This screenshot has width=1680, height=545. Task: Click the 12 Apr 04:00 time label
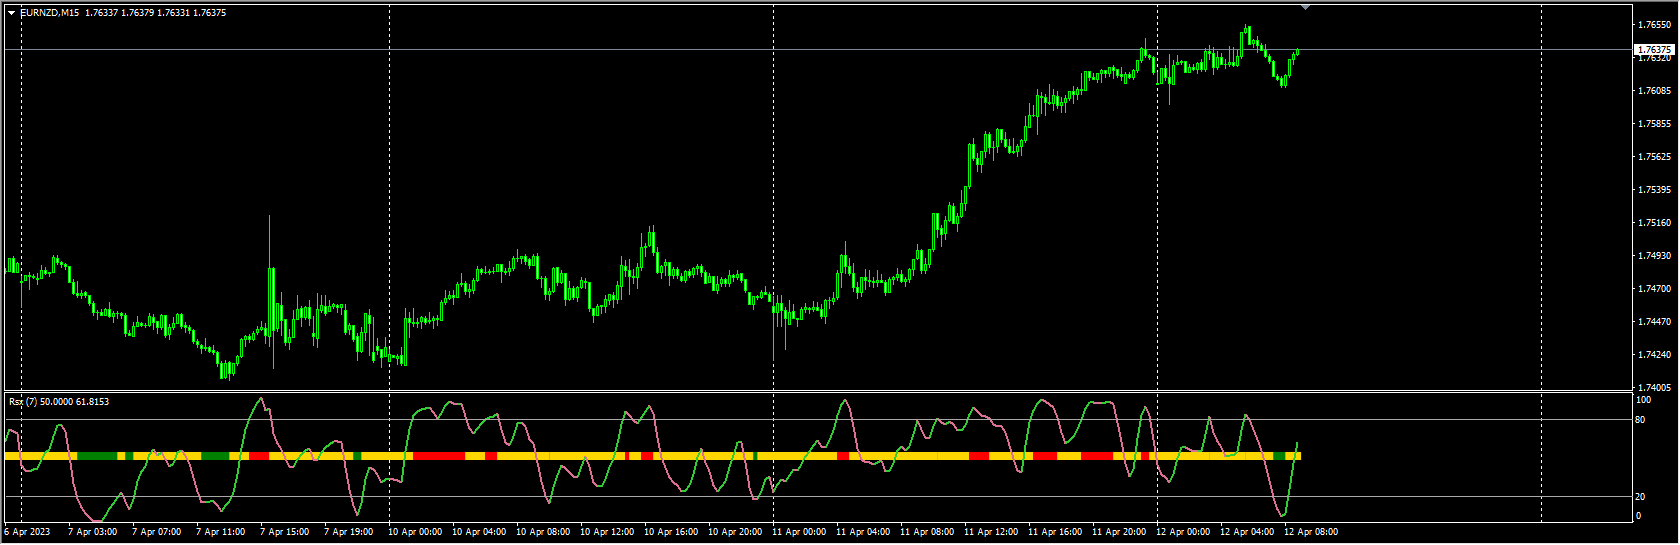click(x=1247, y=532)
